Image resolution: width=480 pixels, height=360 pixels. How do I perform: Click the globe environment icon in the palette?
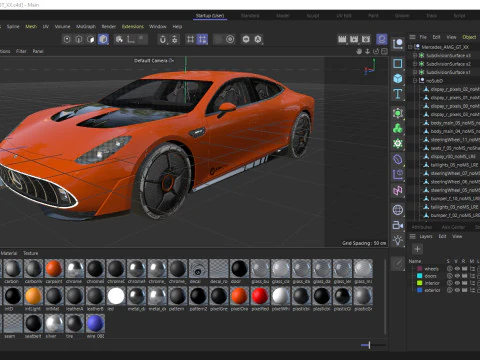[398, 210]
